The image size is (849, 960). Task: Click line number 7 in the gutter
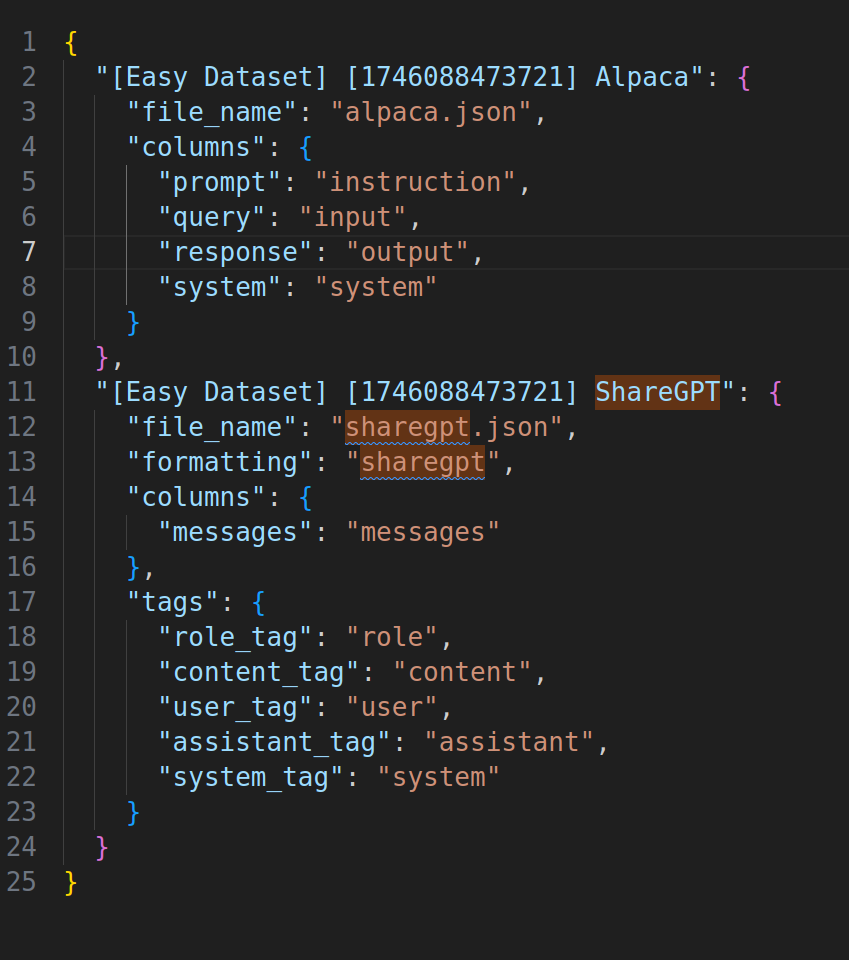(x=29, y=252)
